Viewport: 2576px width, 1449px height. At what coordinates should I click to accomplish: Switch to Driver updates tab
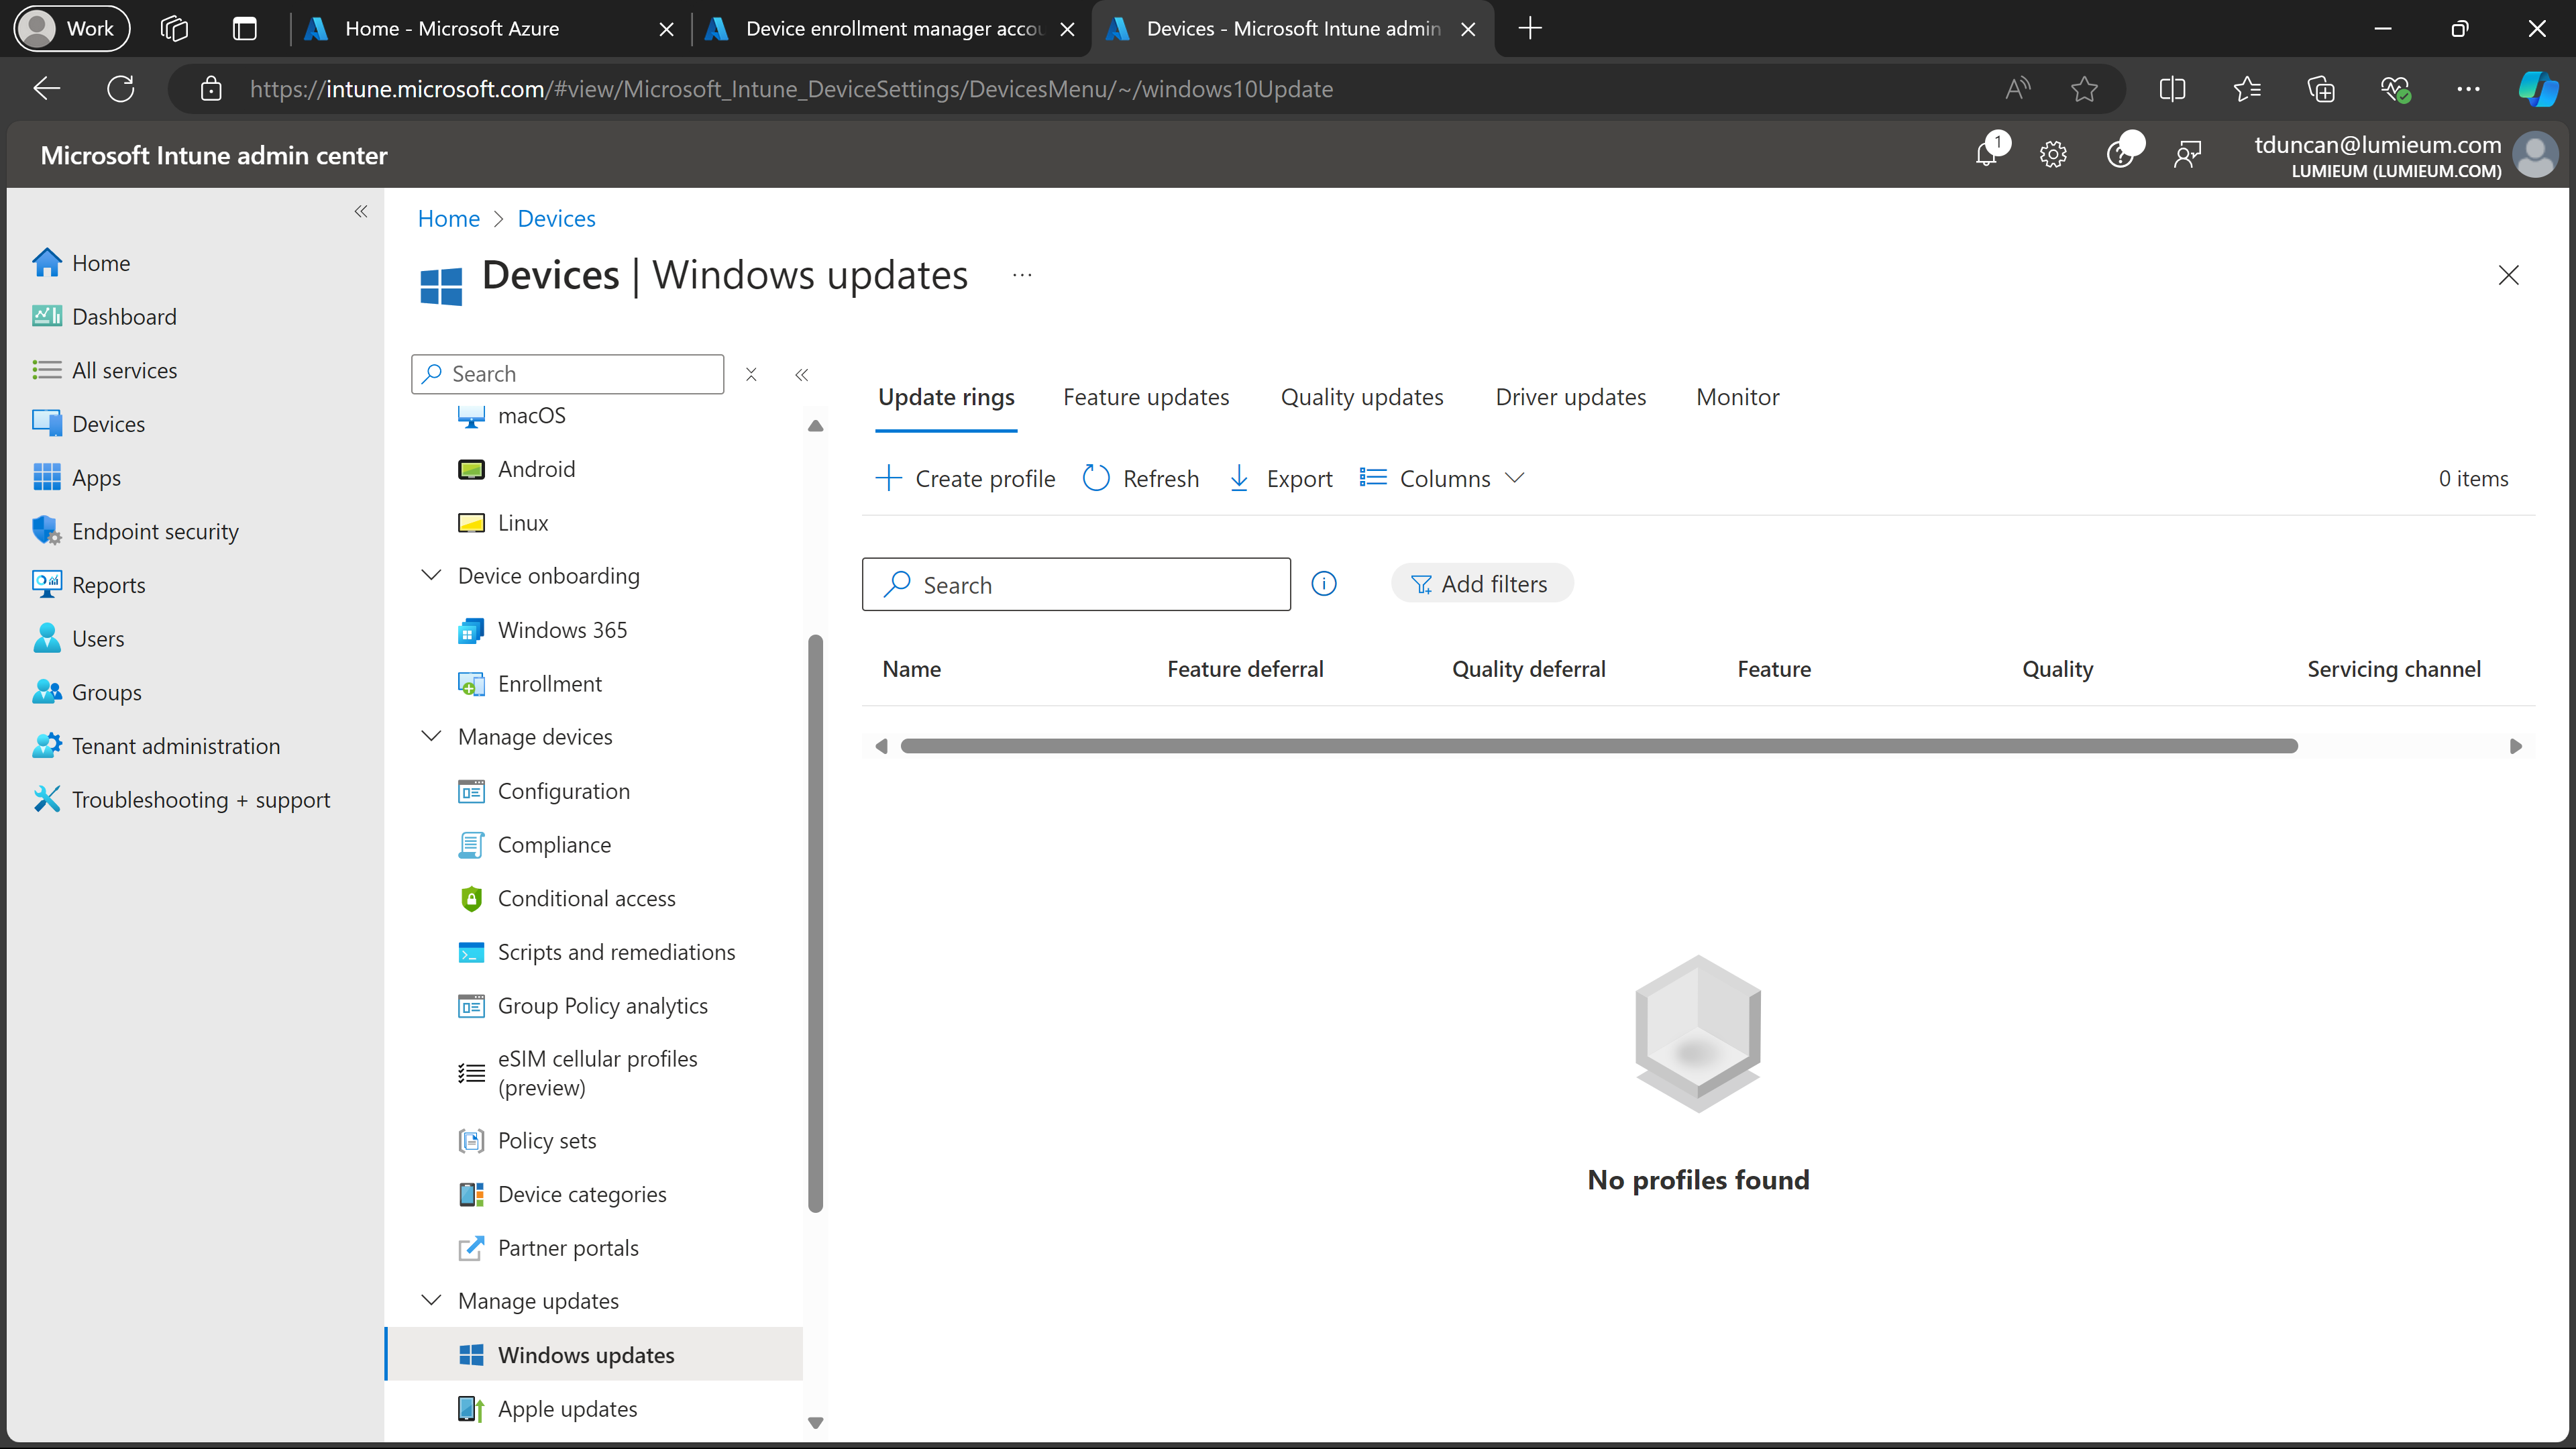click(1570, 397)
